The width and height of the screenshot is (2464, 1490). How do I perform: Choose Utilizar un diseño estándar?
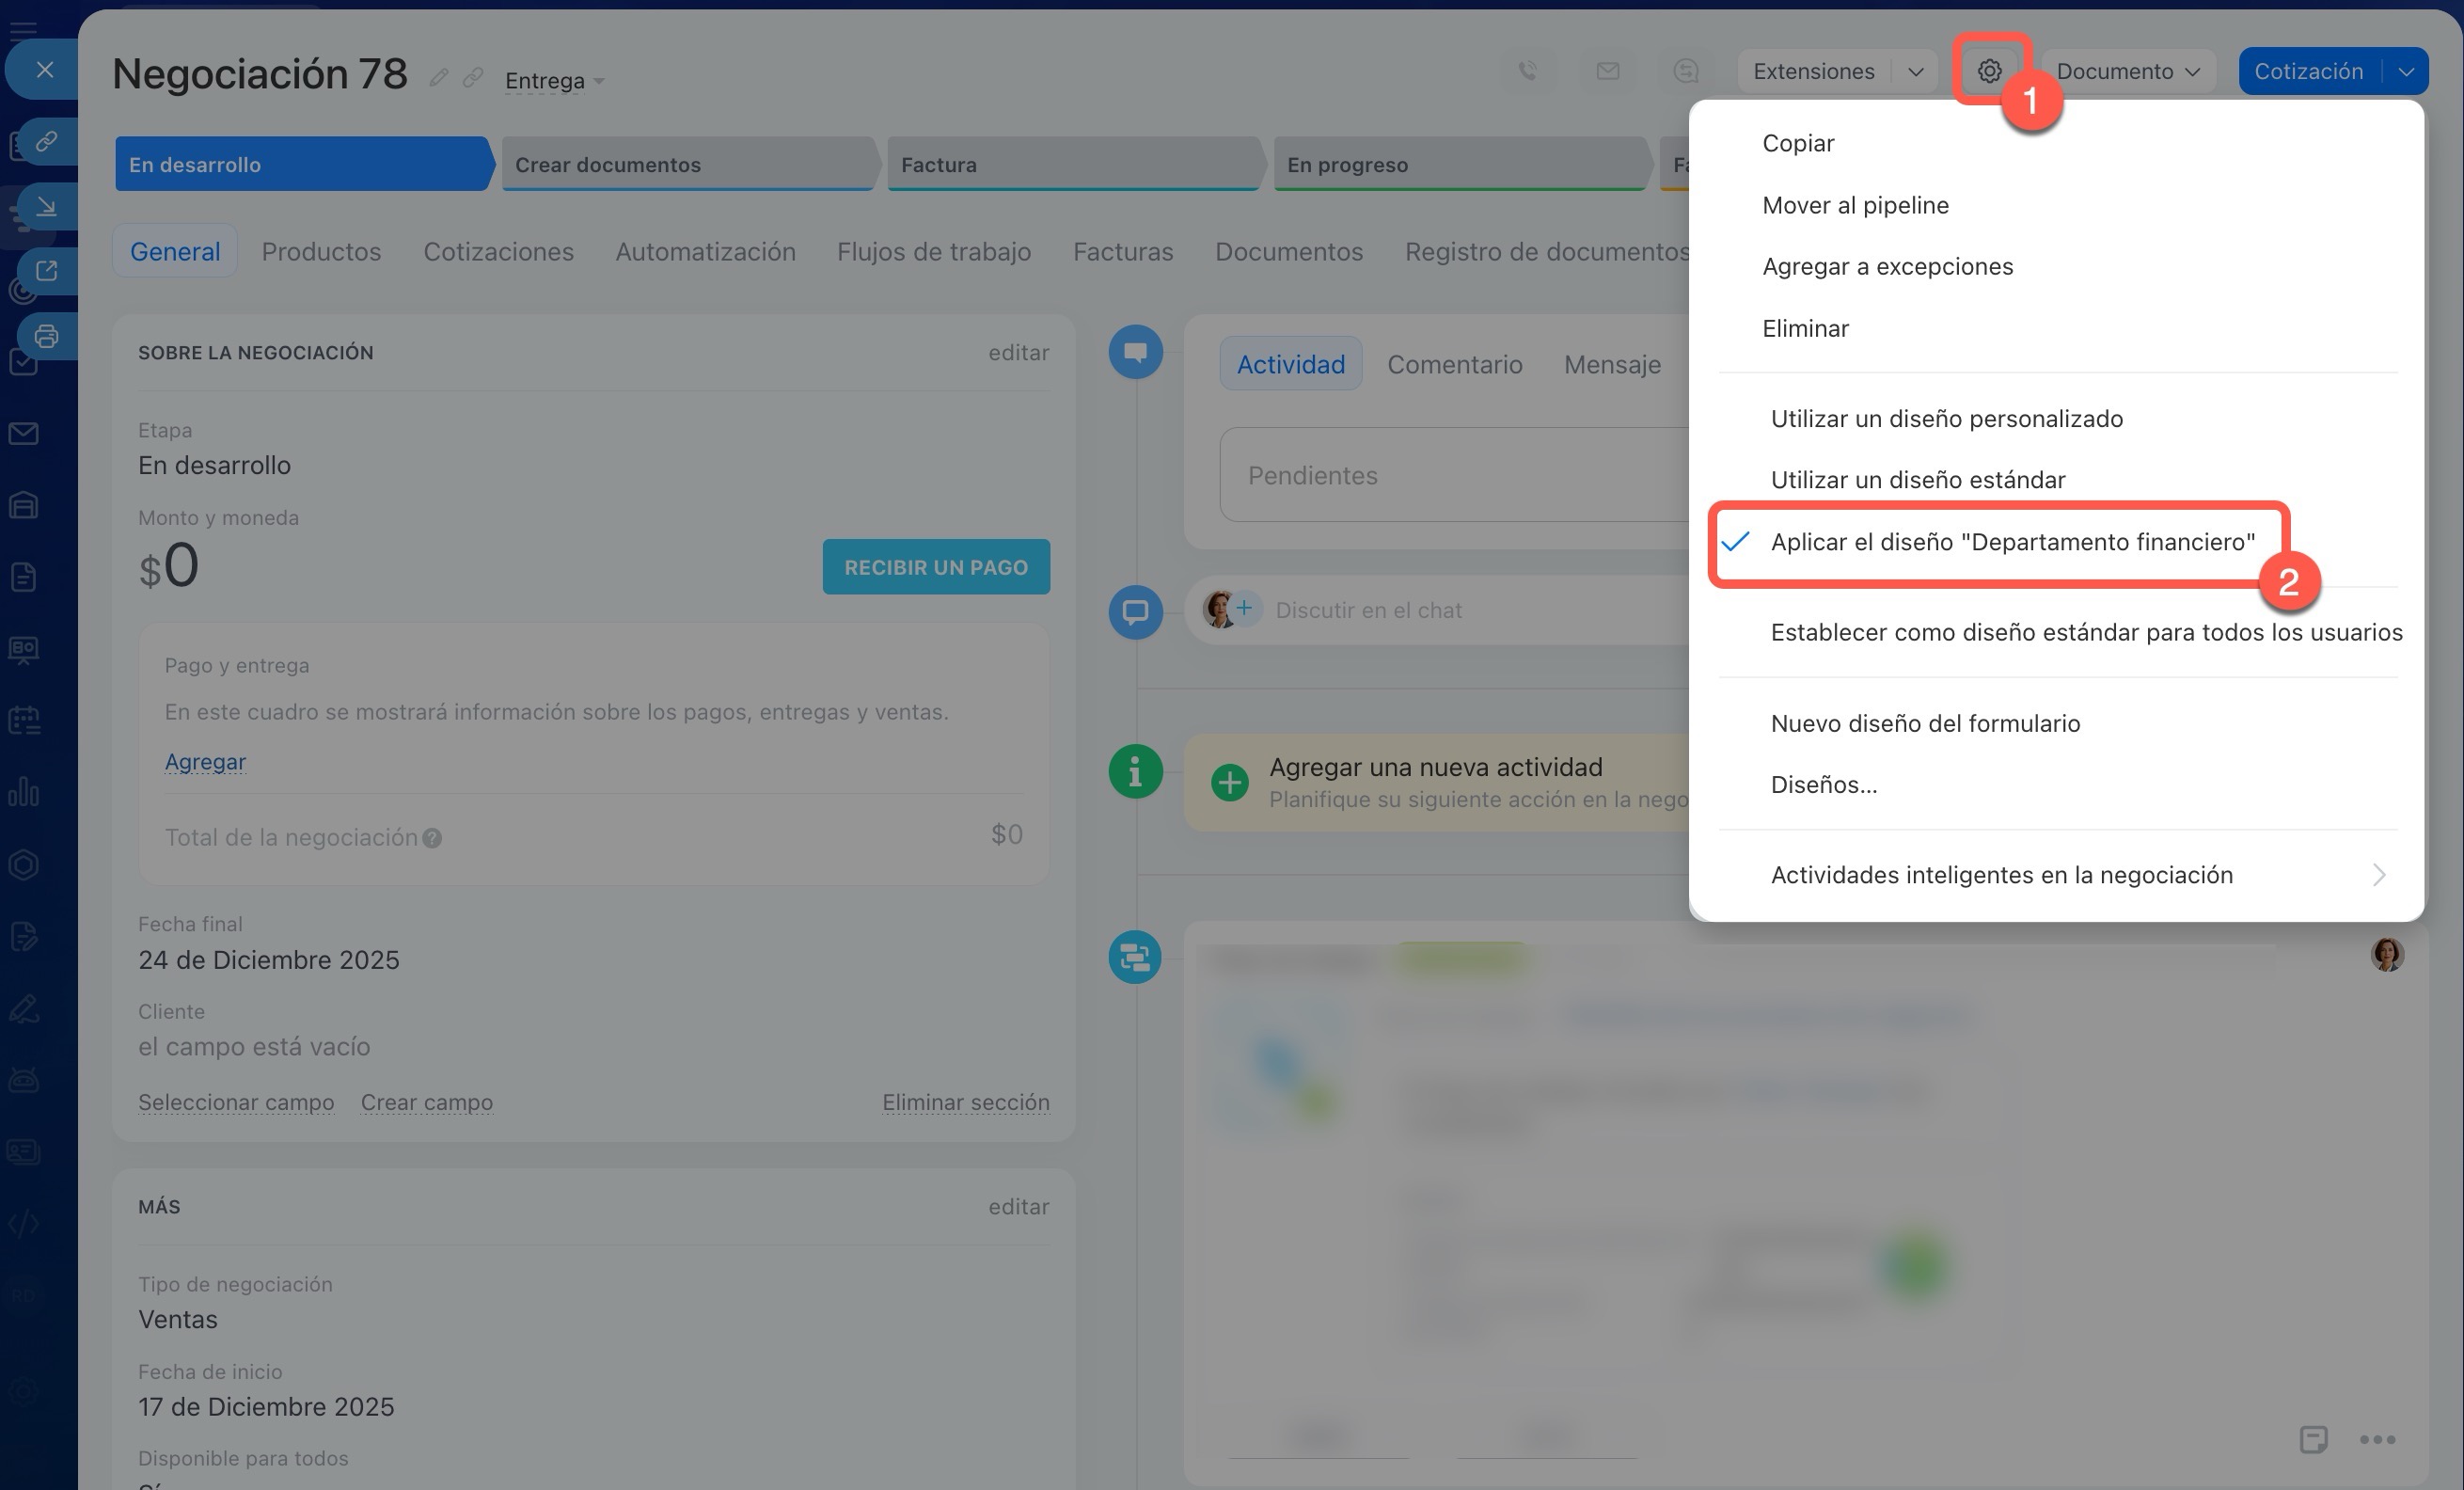click(1917, 480)
